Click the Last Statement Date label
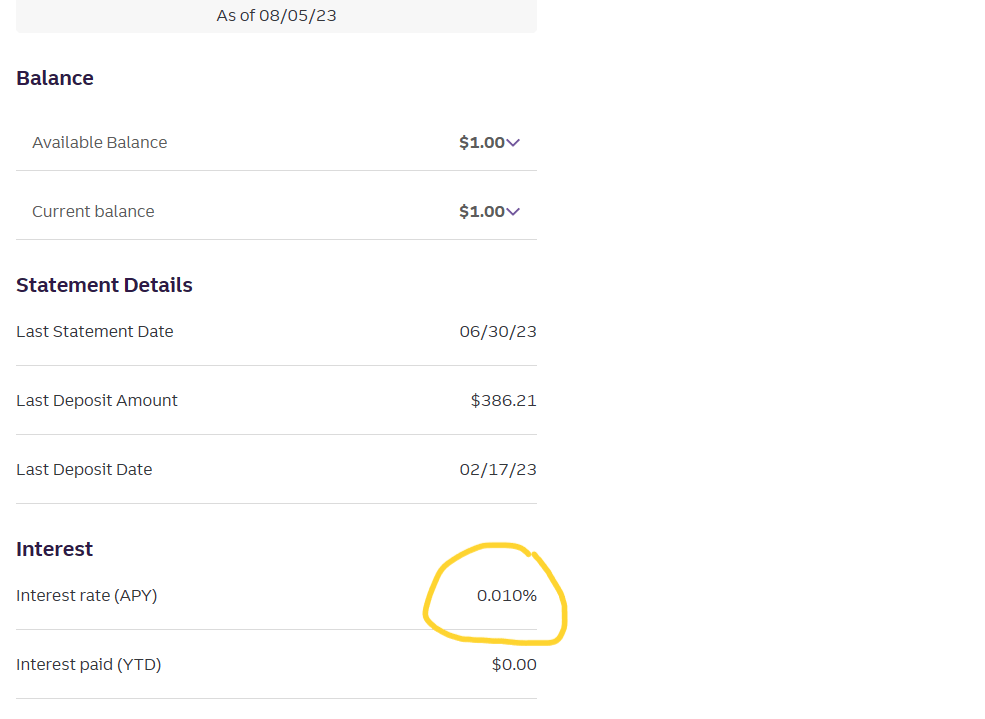This screenshot has height=719, width=985. tap(94, 332)
